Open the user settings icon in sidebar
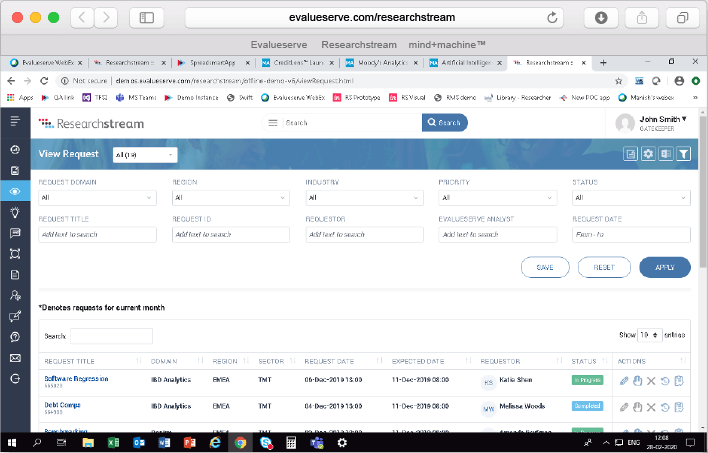Viewport: 708px width, 453px height. [x=15, y=295]
